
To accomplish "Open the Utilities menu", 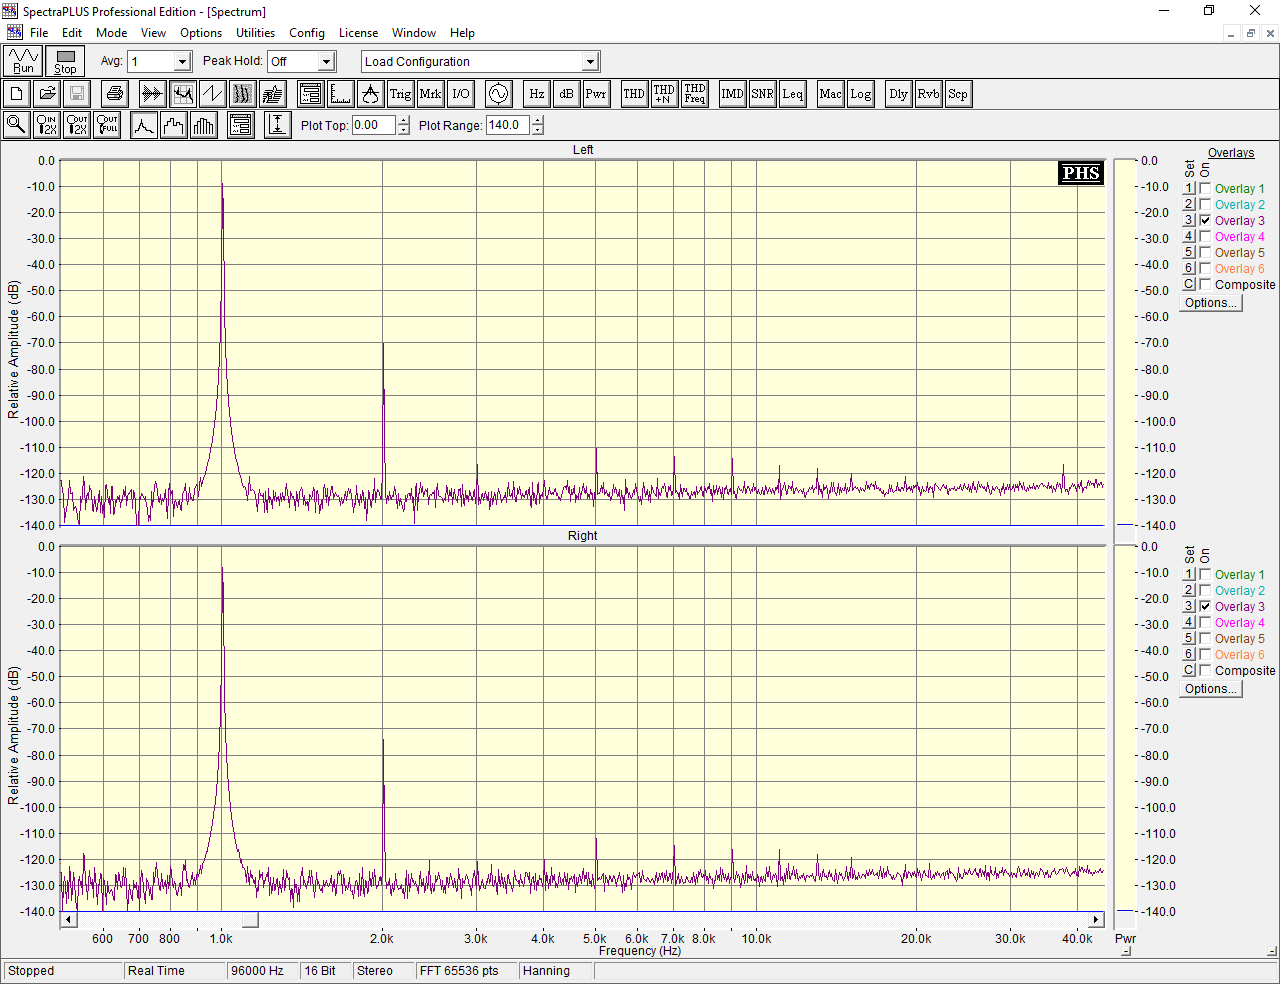I will click(255, 33).
